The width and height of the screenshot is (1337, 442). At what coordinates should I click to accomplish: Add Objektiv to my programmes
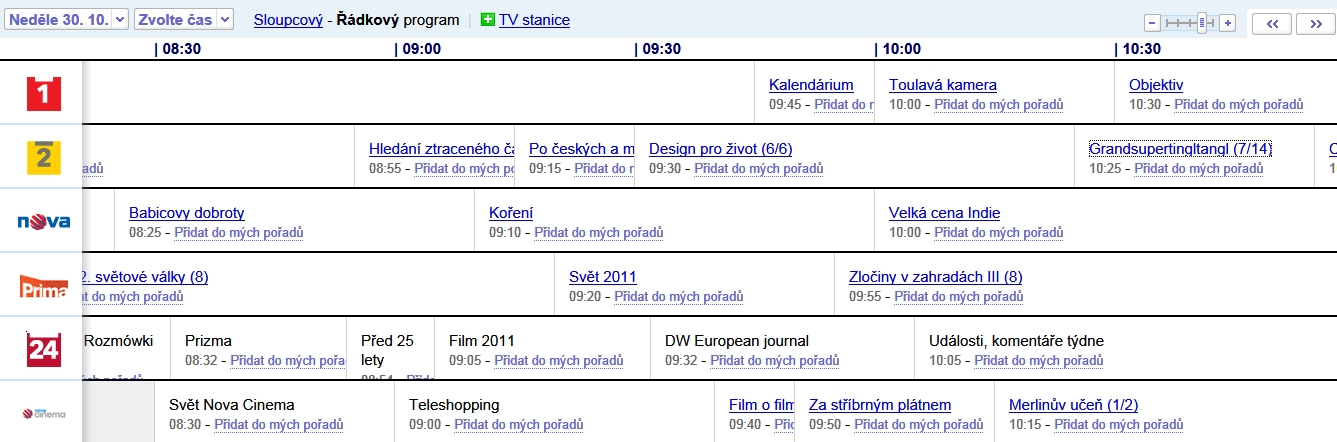pos(1239,104)
